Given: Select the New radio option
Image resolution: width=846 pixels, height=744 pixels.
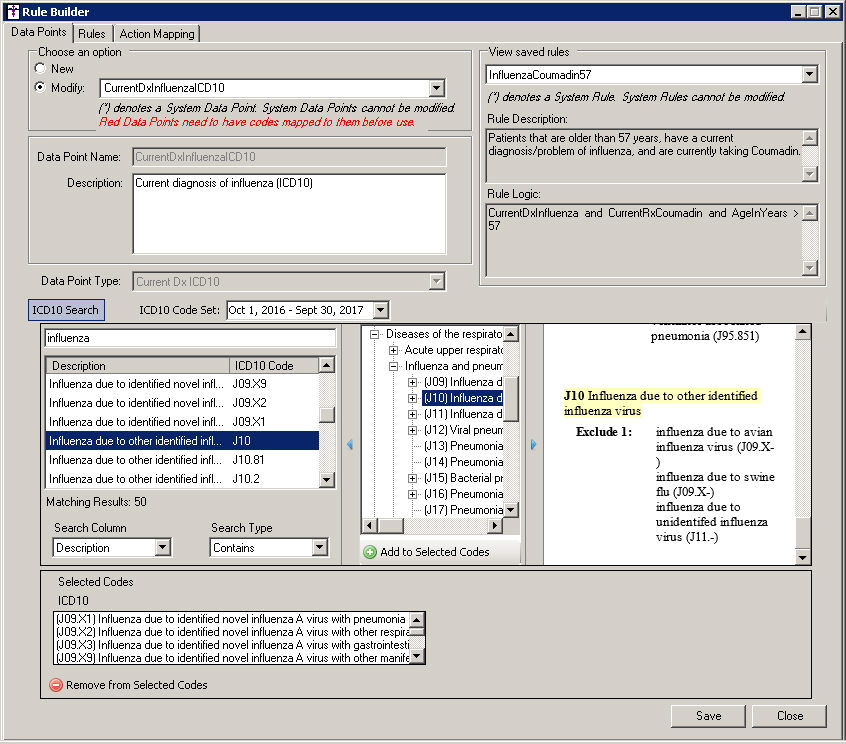Looking at the screenshot, I should [40, 68].
